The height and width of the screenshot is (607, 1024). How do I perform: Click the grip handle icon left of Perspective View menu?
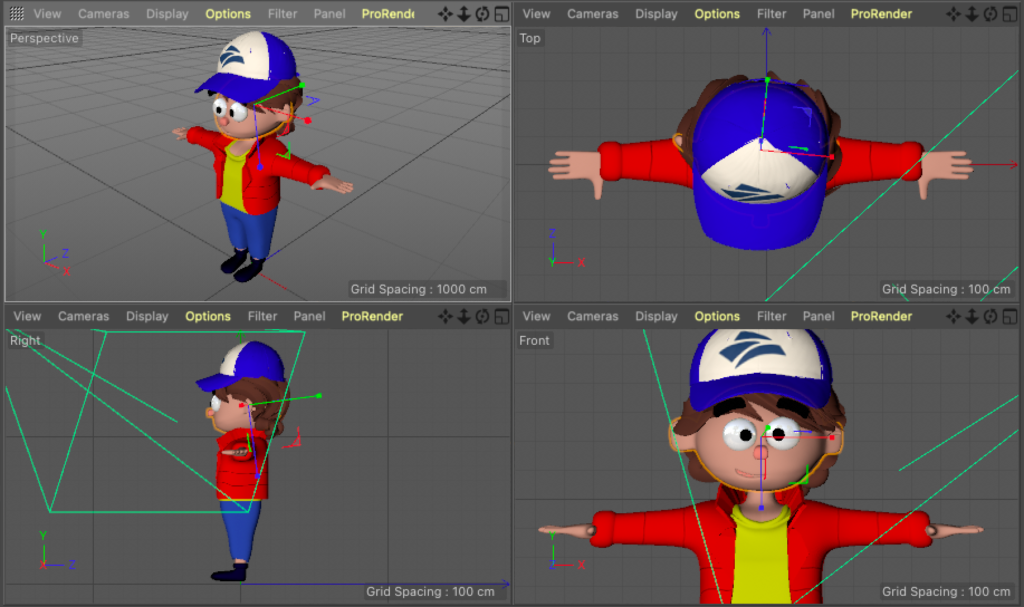[17, 14]
